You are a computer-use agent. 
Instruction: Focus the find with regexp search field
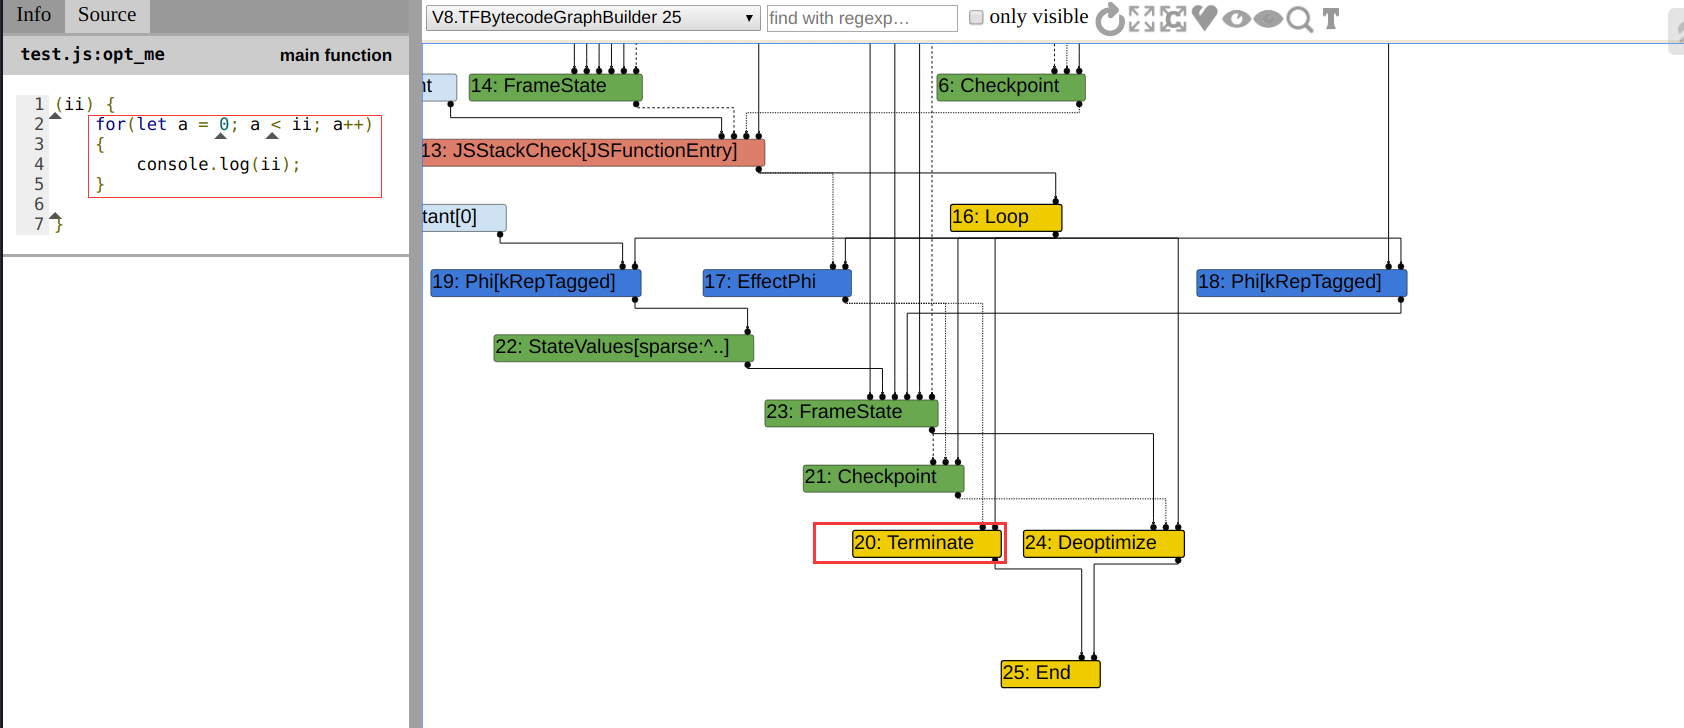(x=862, y=18)
